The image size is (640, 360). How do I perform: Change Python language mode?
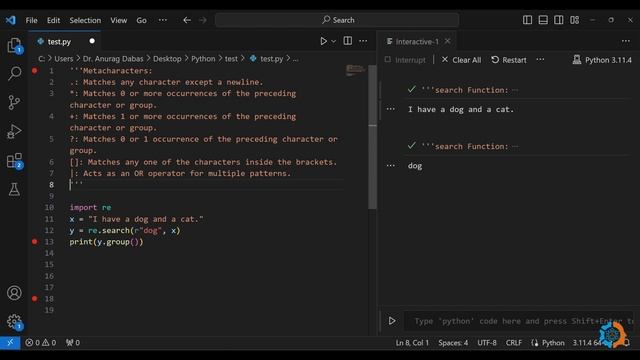tap(553, 343)
